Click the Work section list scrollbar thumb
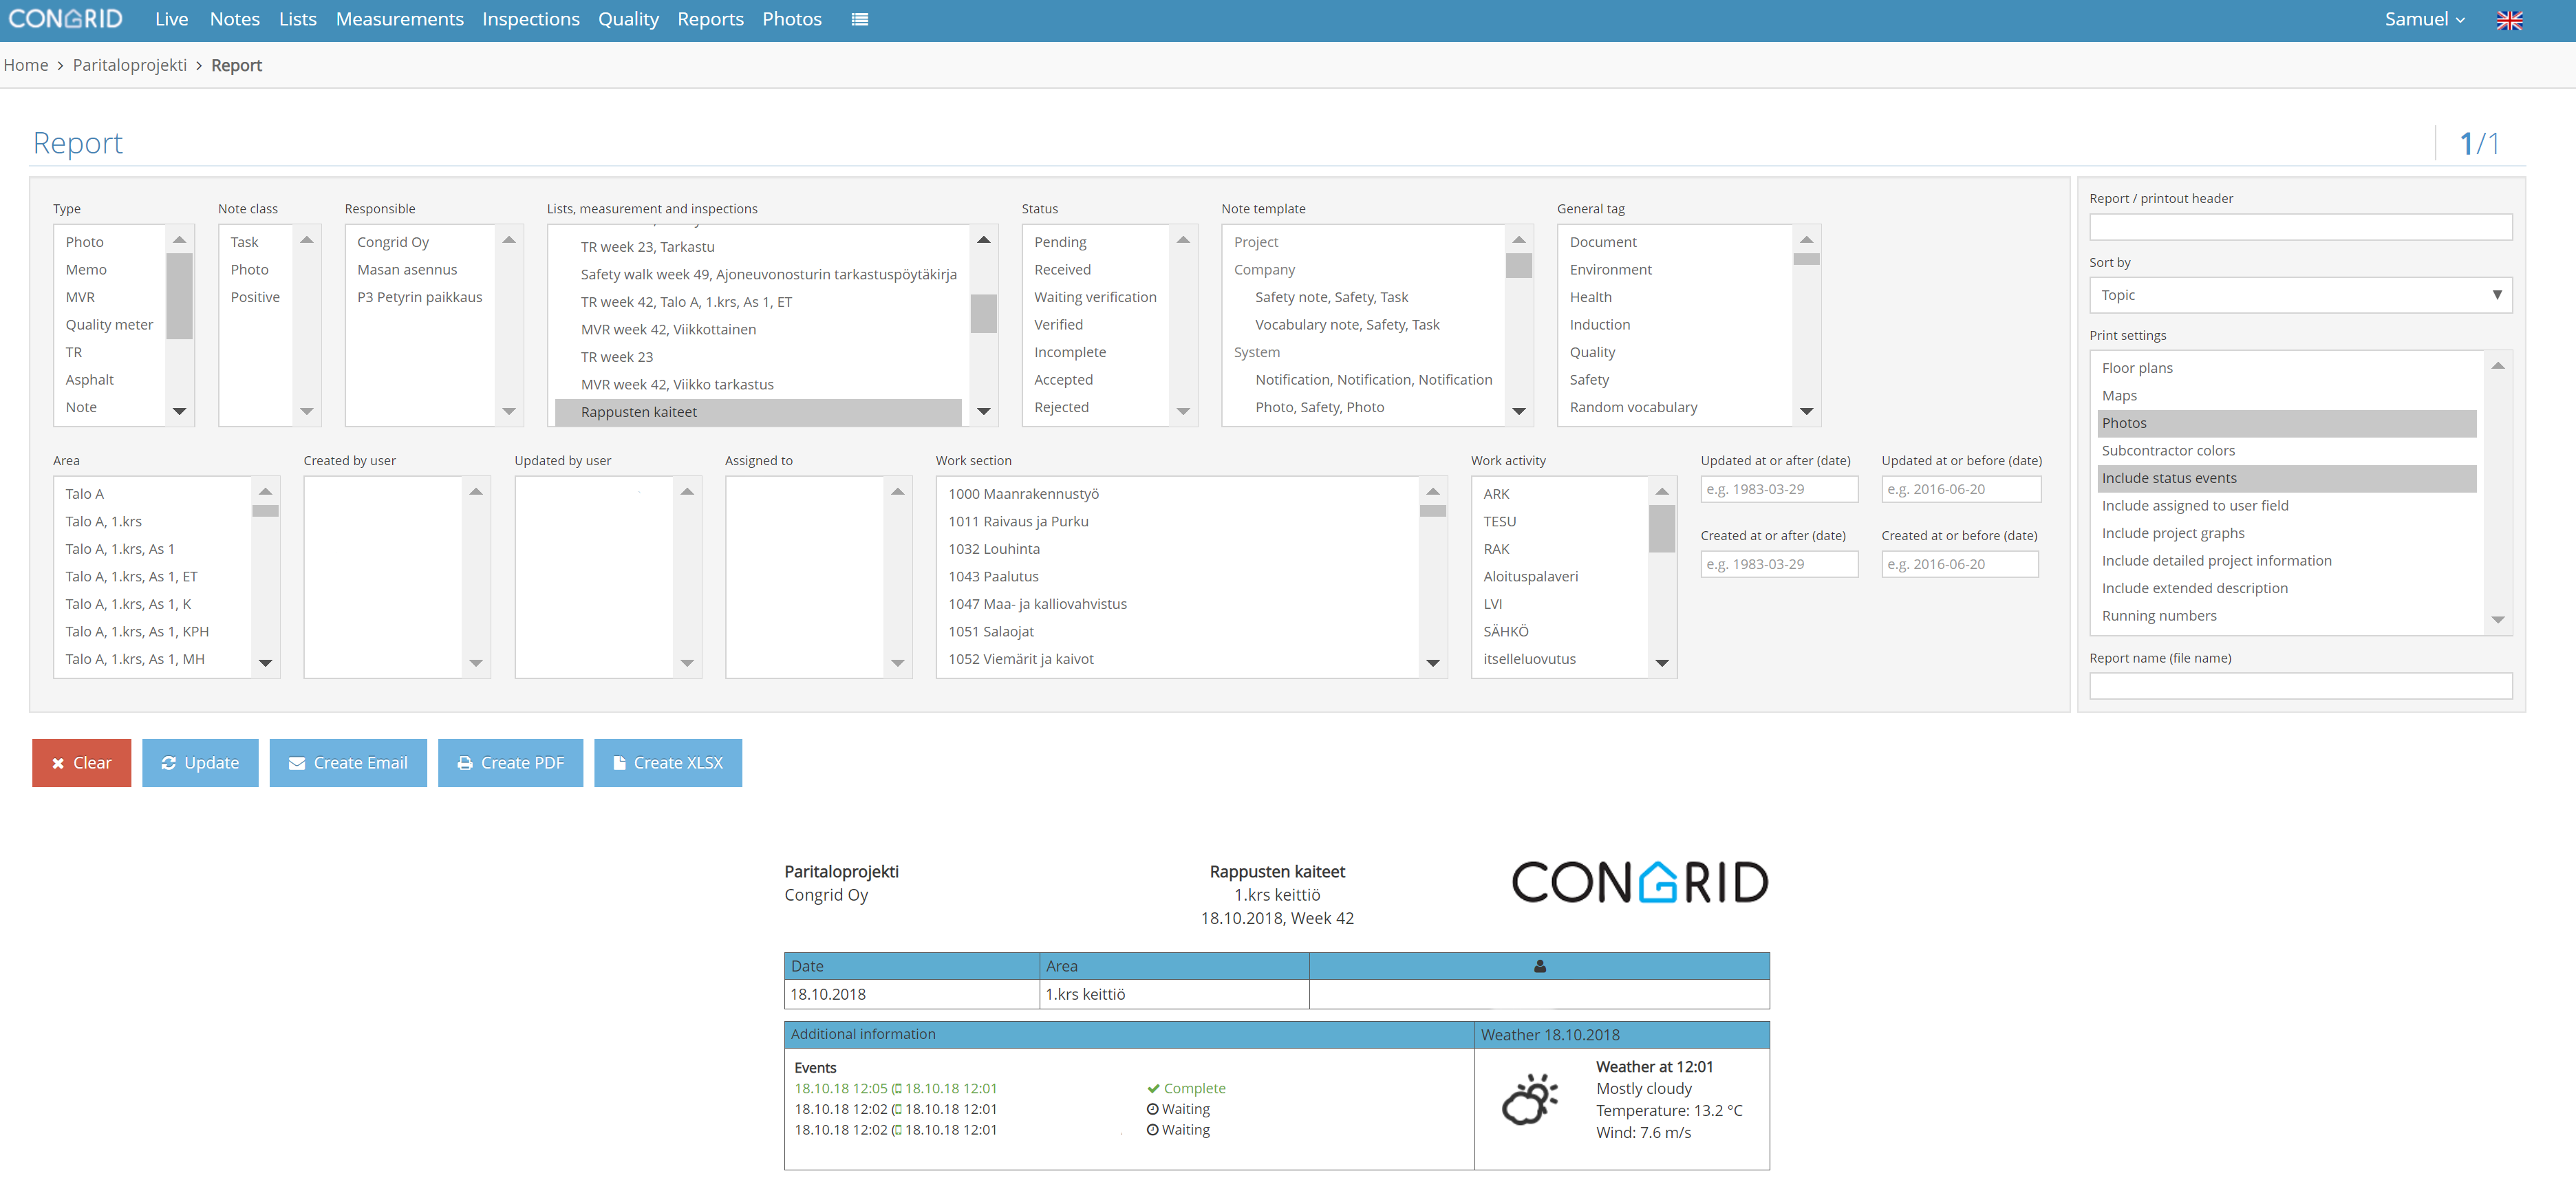2576x1191 pixels. click(1432, 511)
